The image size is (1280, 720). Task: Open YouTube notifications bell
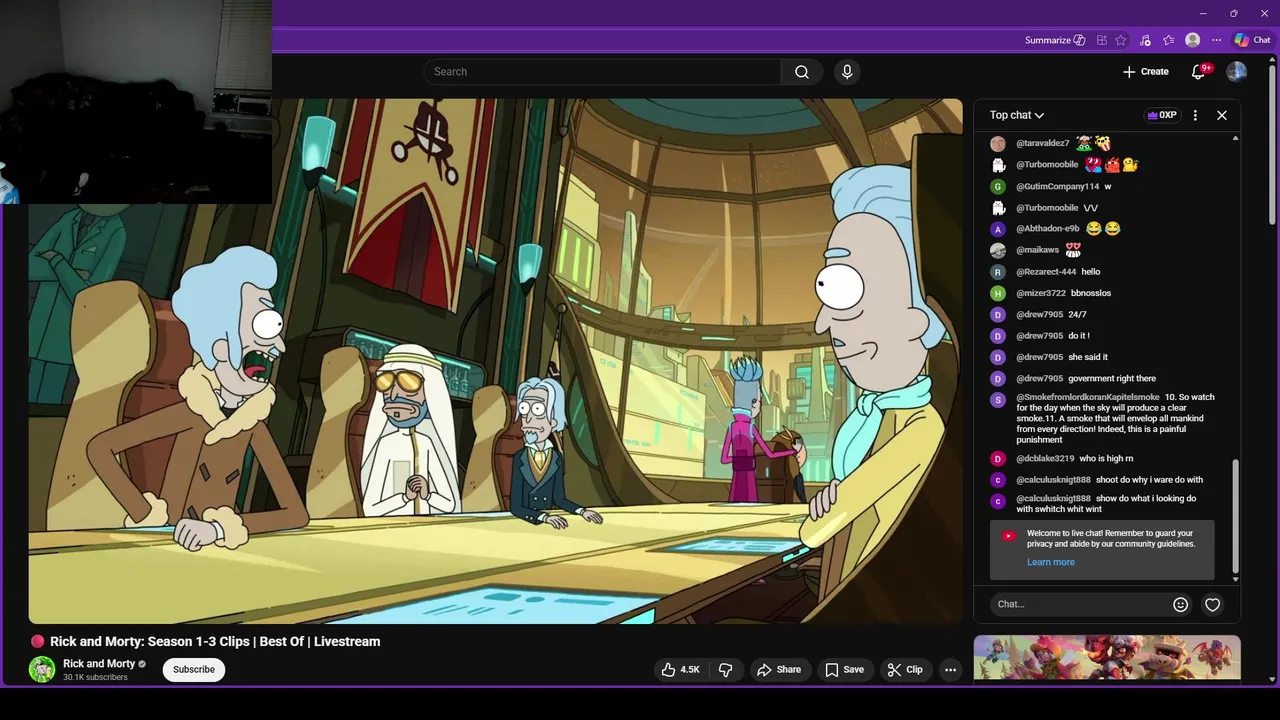click(x=1199, y=72)
